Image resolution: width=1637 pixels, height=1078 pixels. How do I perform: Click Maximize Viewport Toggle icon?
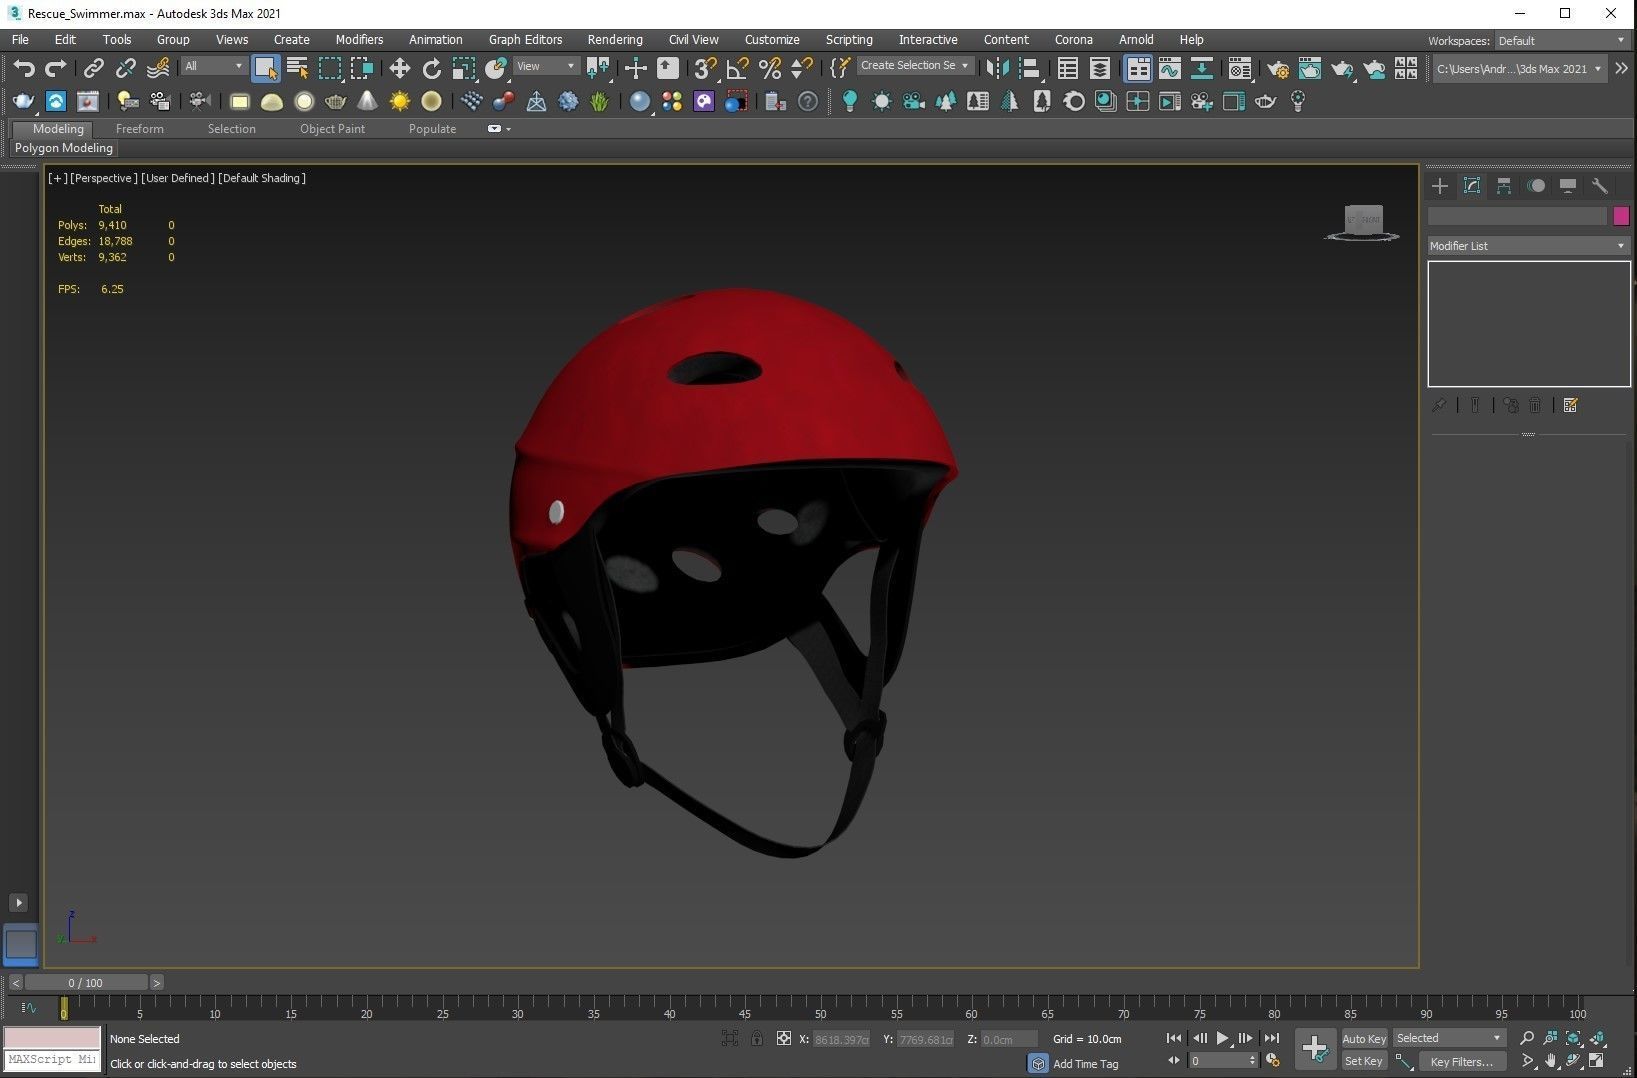pos(1597,1061)
